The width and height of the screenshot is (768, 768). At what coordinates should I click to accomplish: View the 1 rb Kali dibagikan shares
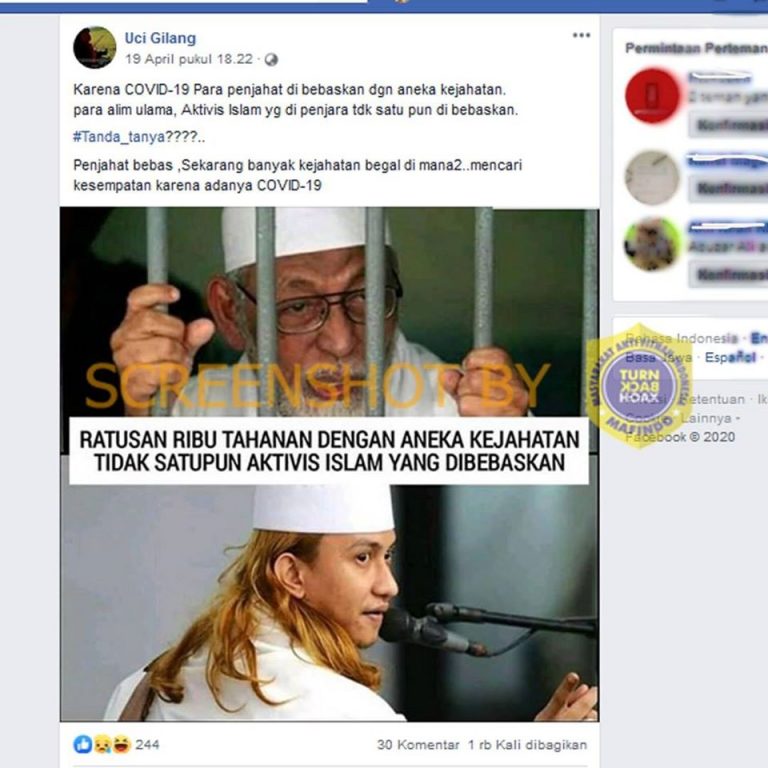click(x=527, y=744)
